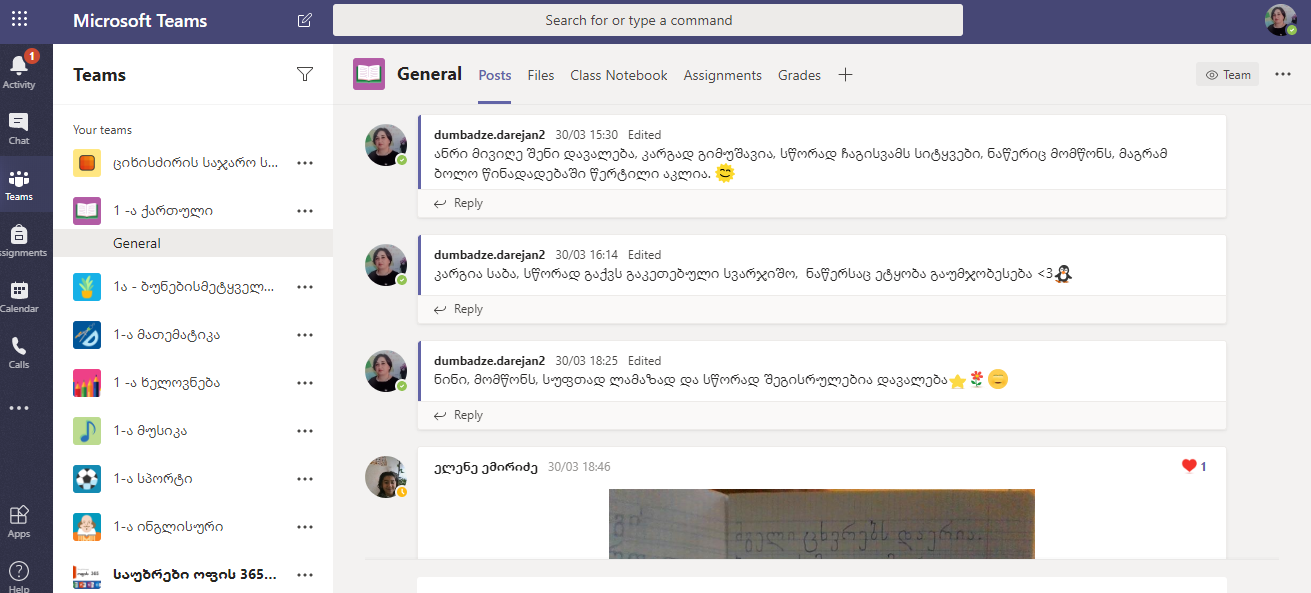The height and width of the screenshot is (593, 1311).
Task: Open the საუბრები ოფის 365 team name
Action: click(x=195, y=575)
